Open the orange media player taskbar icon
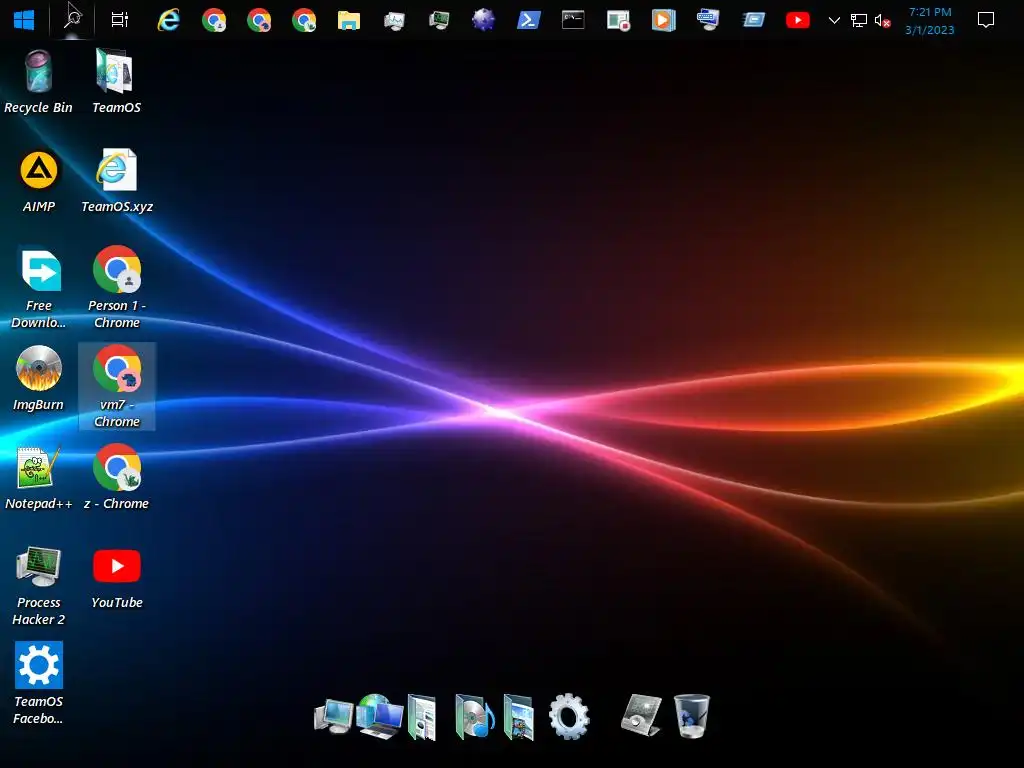This screenshot has width=1024, height=768. coord(663,20)
